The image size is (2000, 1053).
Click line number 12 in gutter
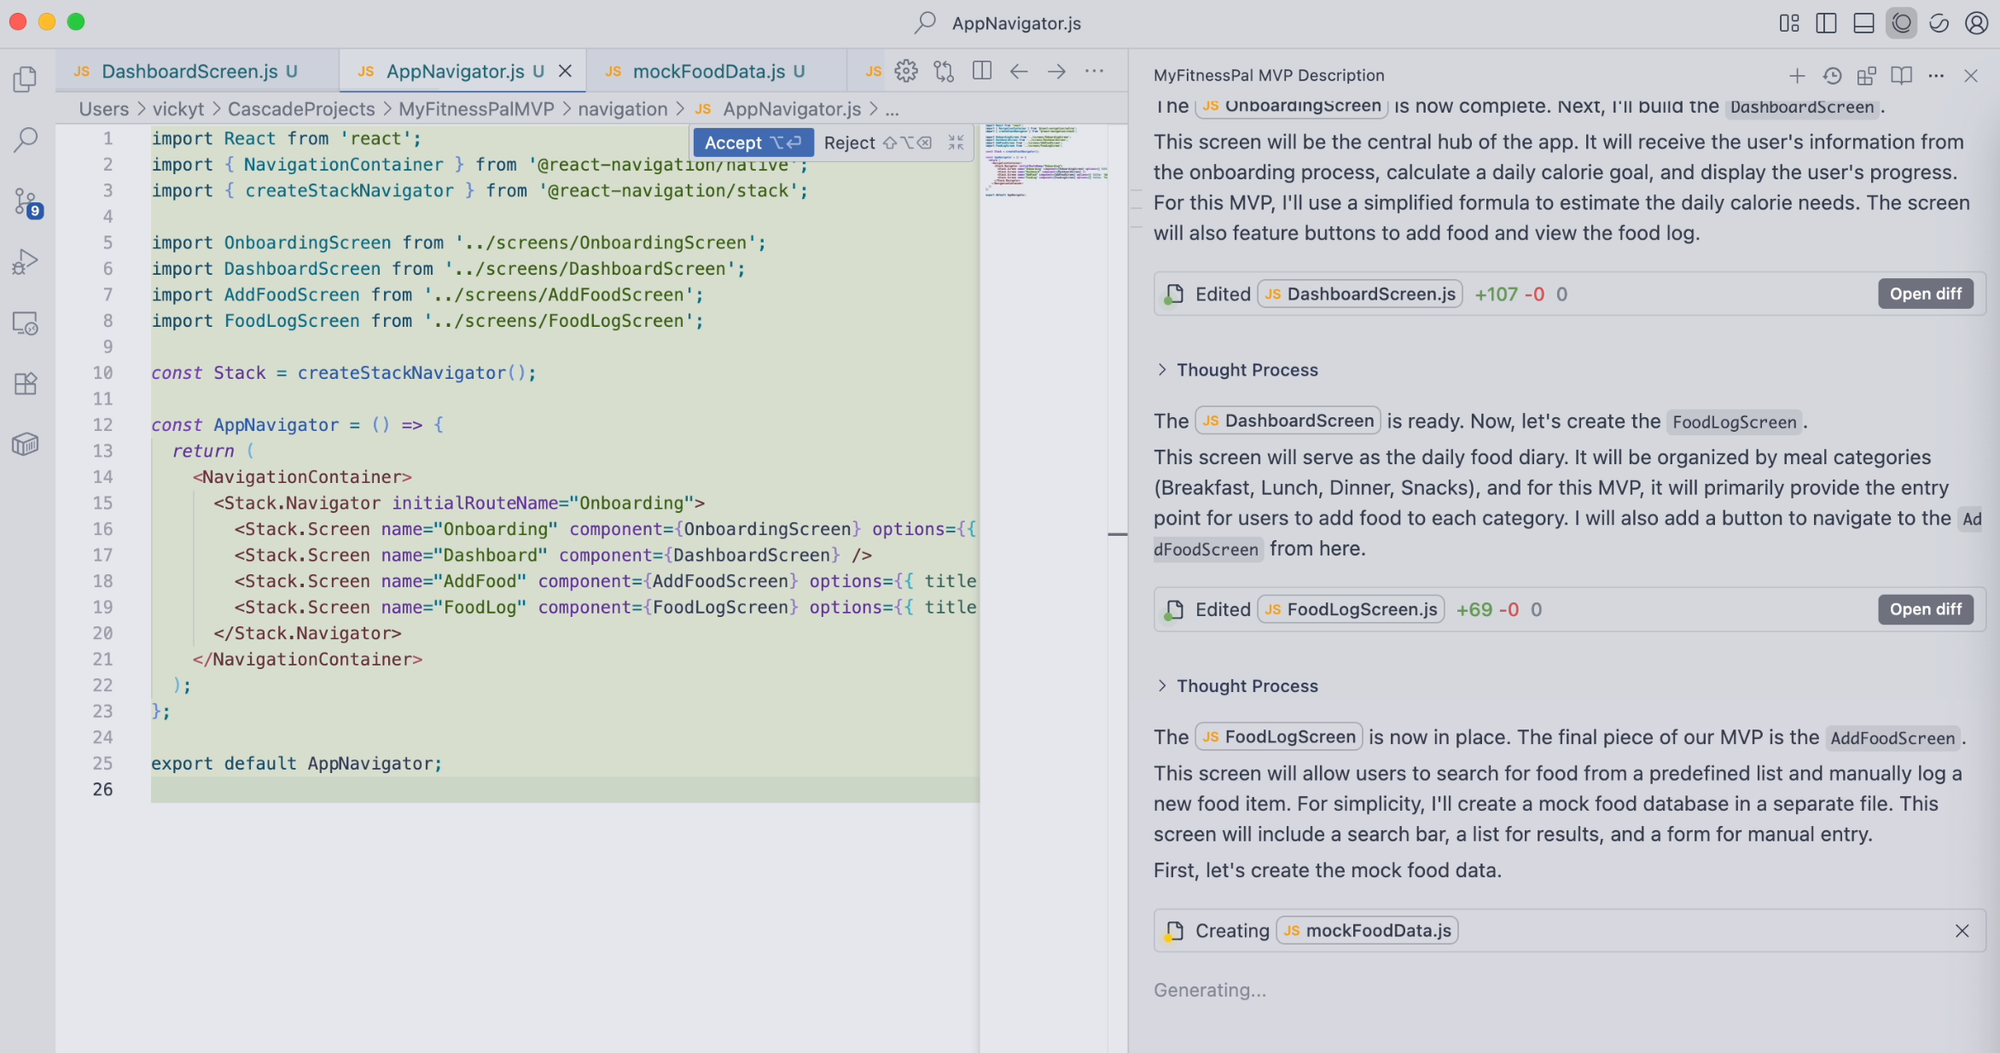103,425
